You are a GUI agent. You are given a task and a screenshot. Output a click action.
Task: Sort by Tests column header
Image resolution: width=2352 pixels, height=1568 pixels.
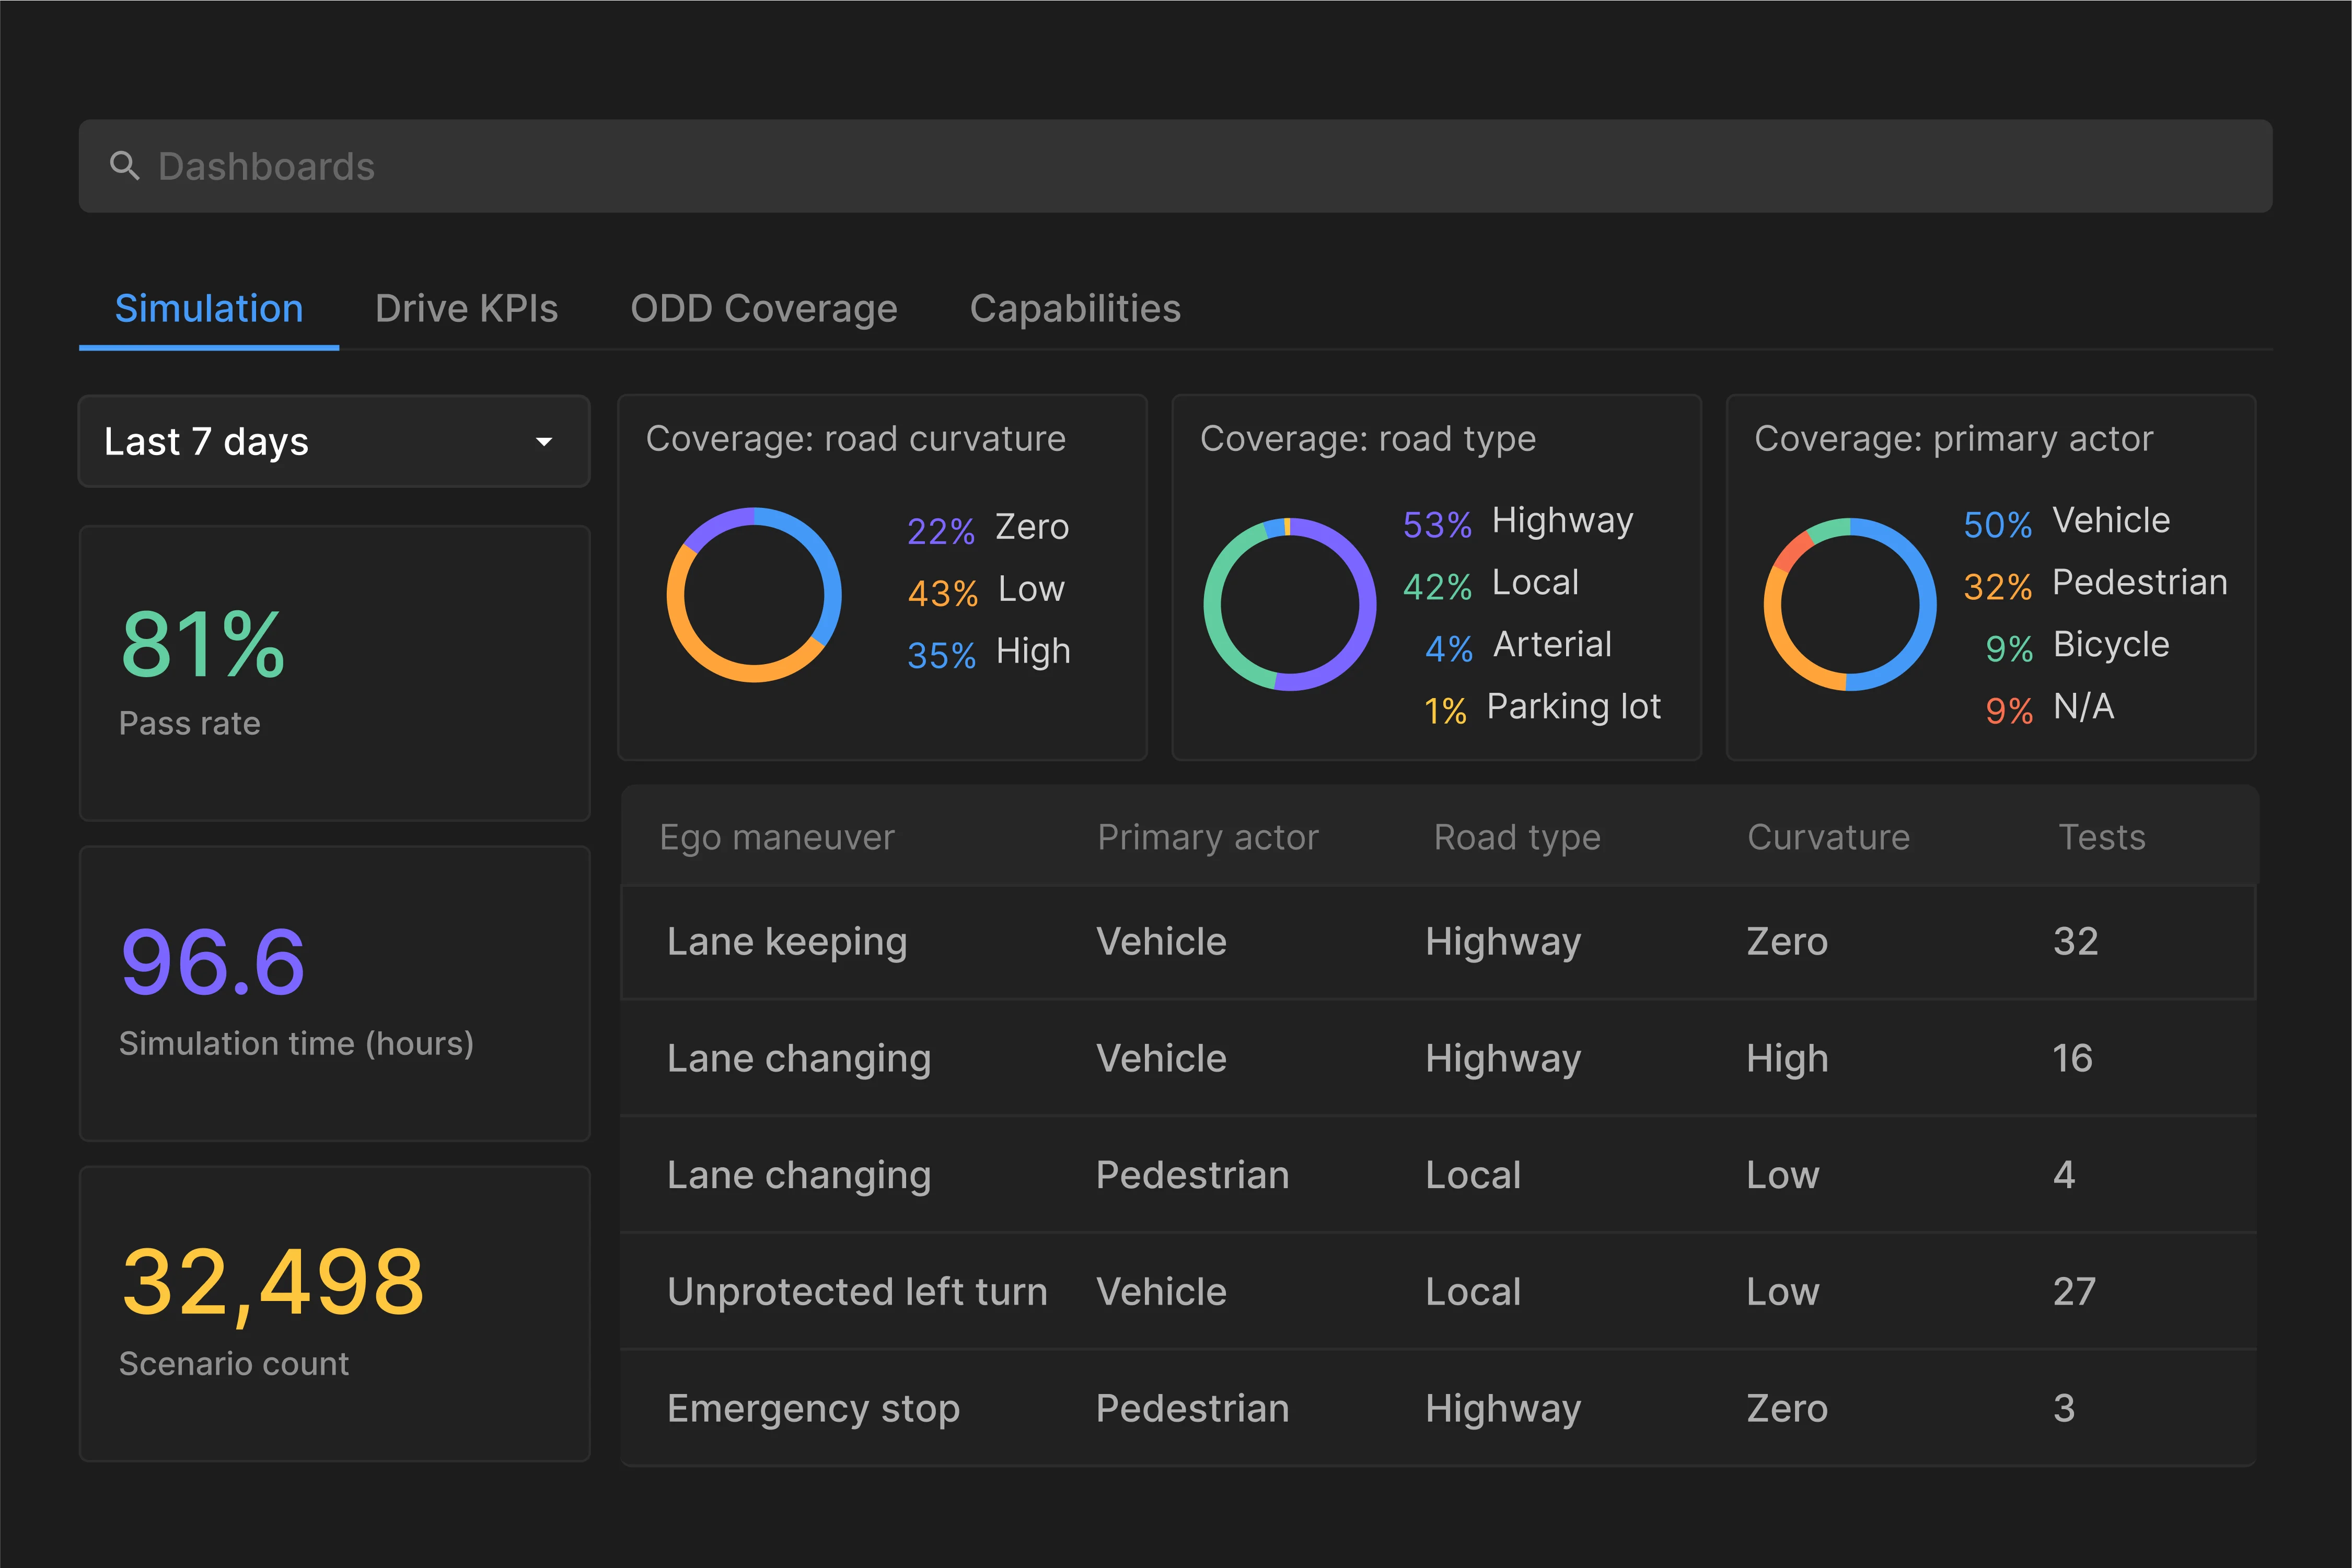[x=2101, y=837]
